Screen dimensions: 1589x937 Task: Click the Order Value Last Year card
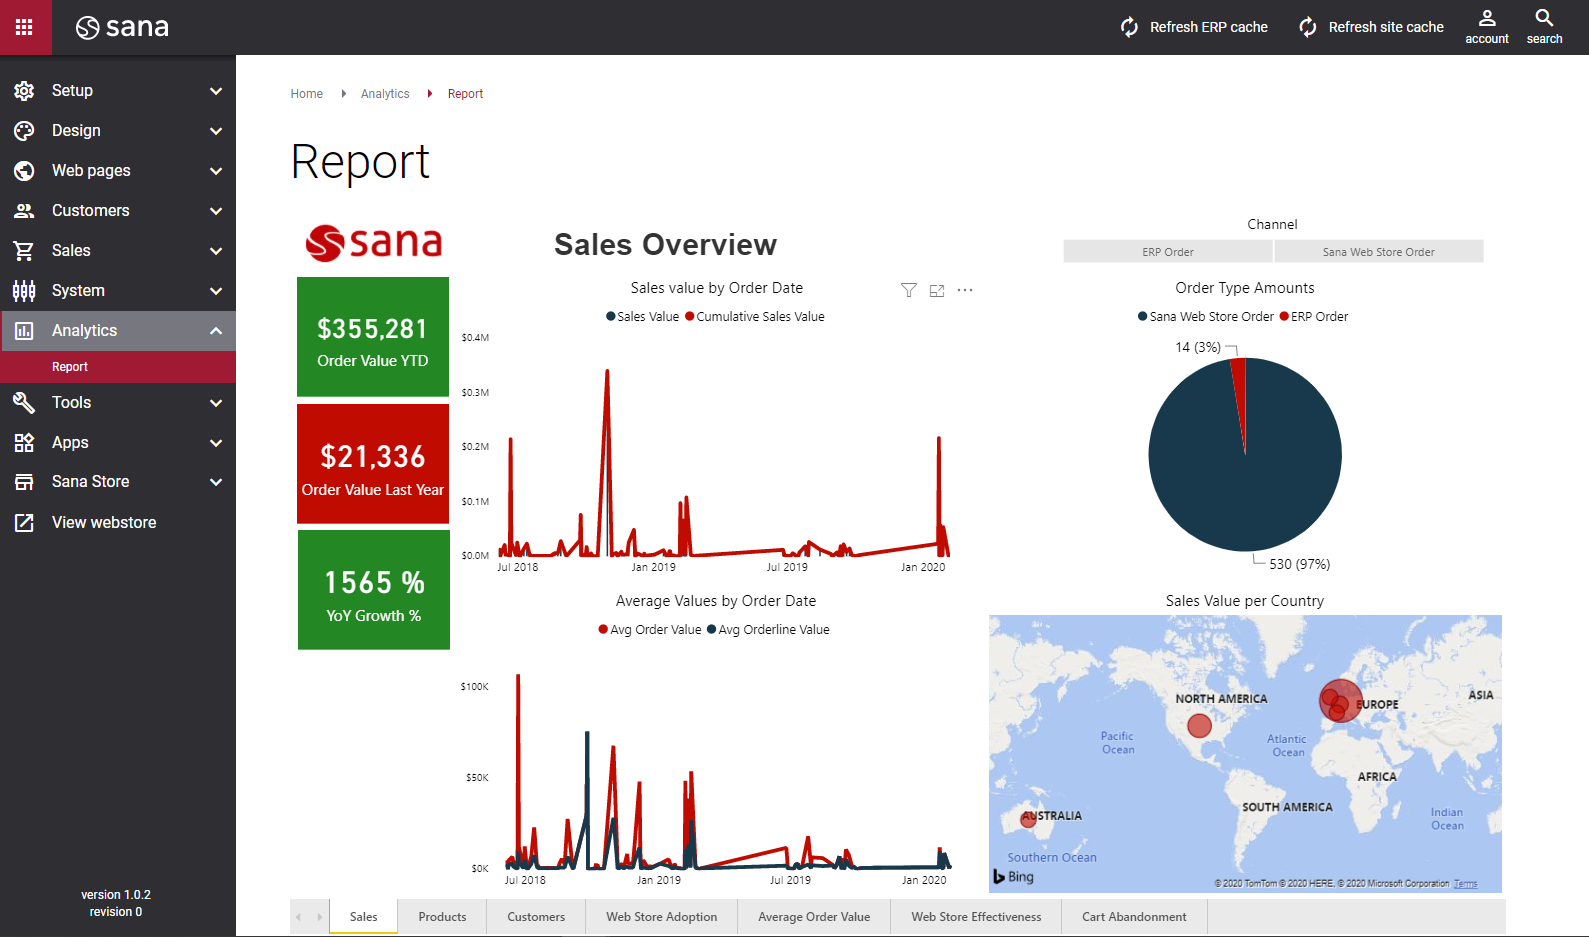(373, 464)
